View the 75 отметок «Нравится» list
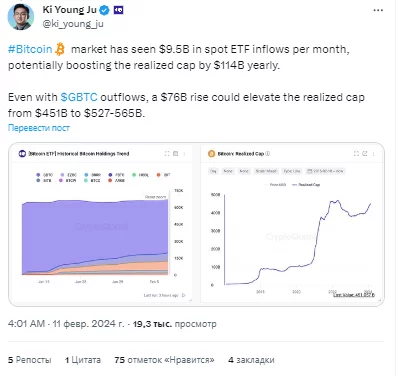 point(164,360)
